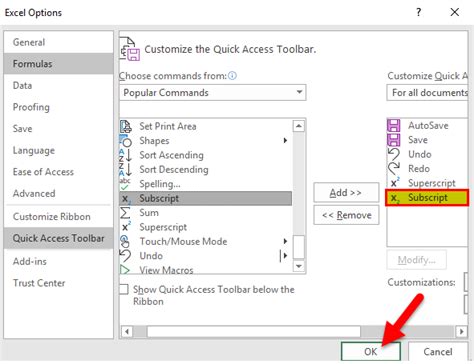This screenshot has width=474, height=364.
Task: Open the Advanced options category
Action: (58, 193)
